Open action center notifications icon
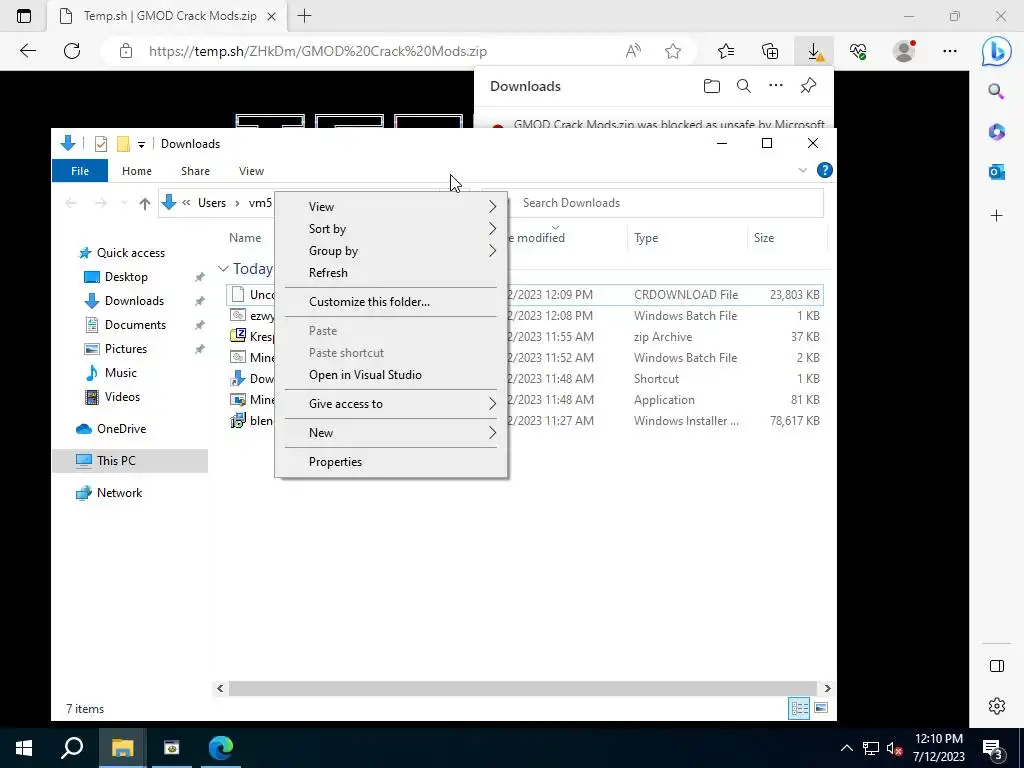This screenshot has width=1024, height=768. tap(993, 748)
